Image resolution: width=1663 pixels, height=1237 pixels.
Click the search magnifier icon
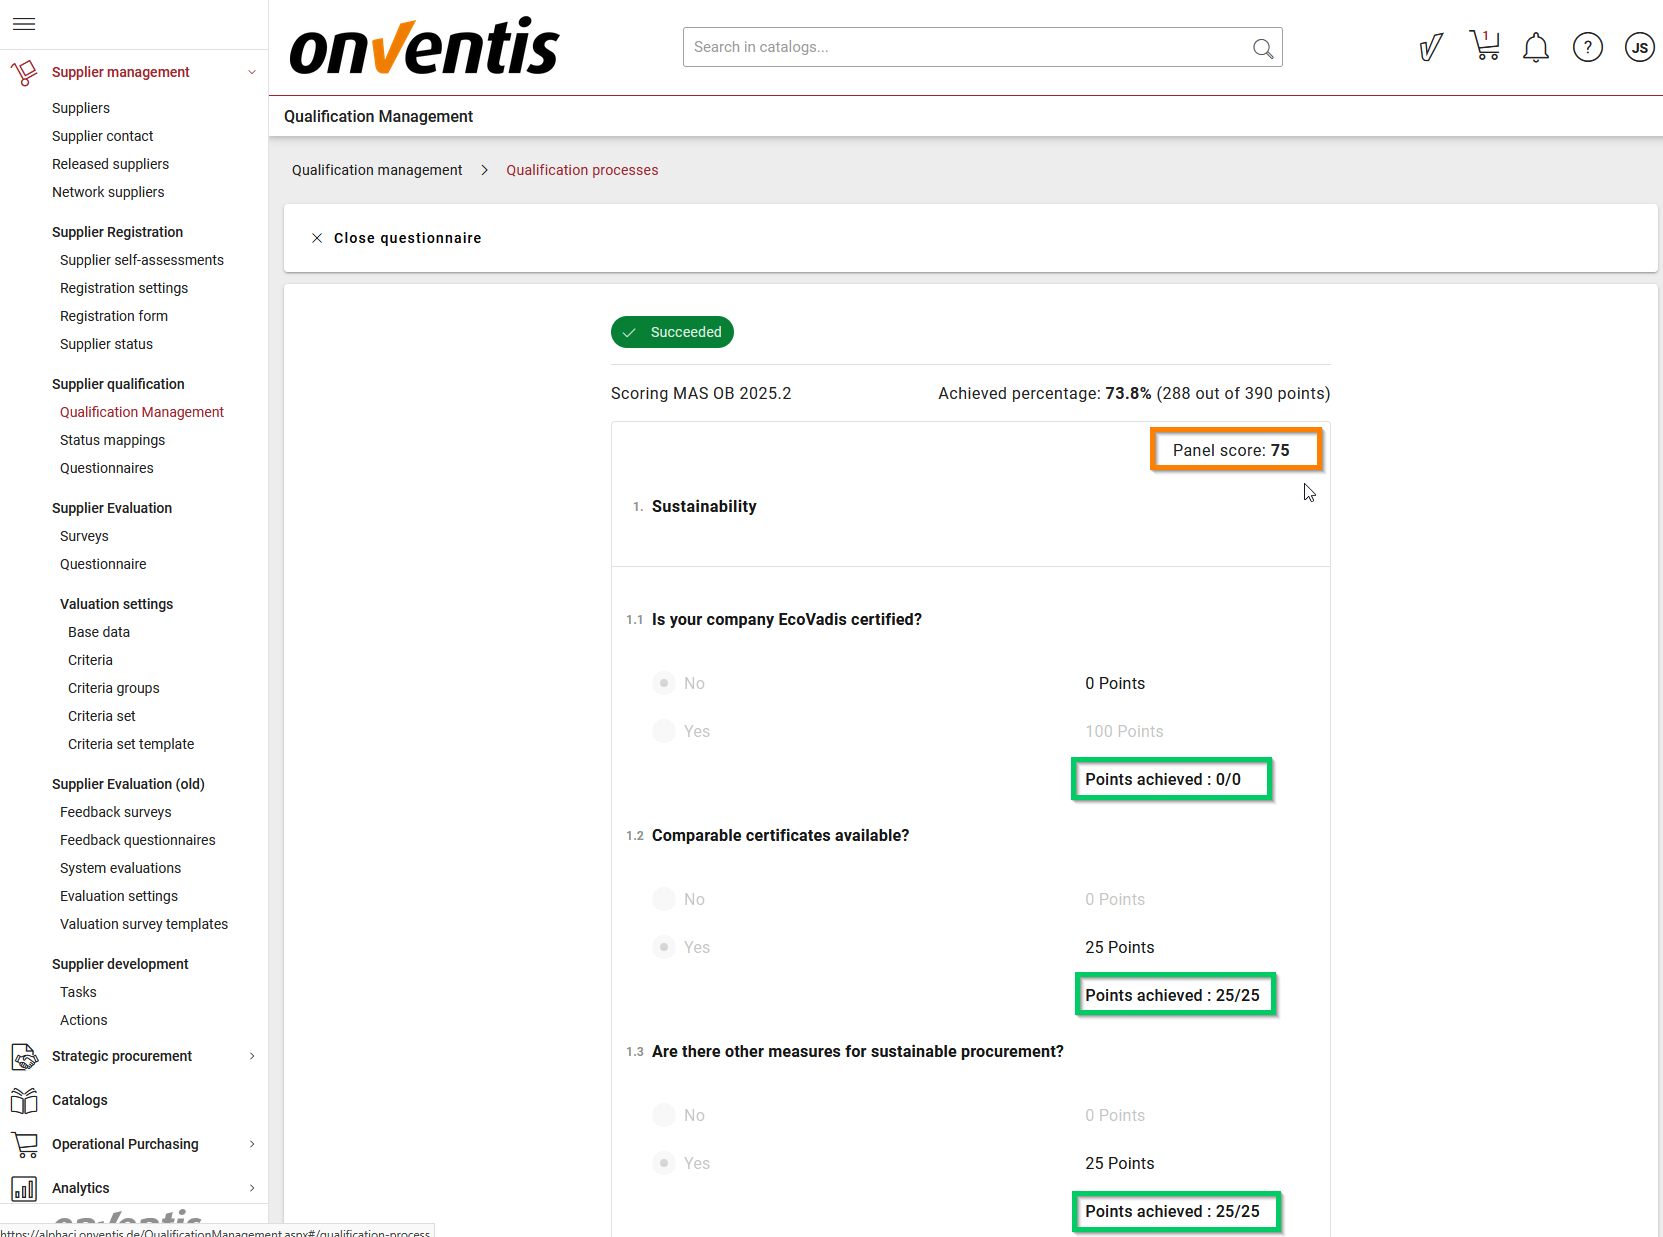click(x=1262, y=48)
